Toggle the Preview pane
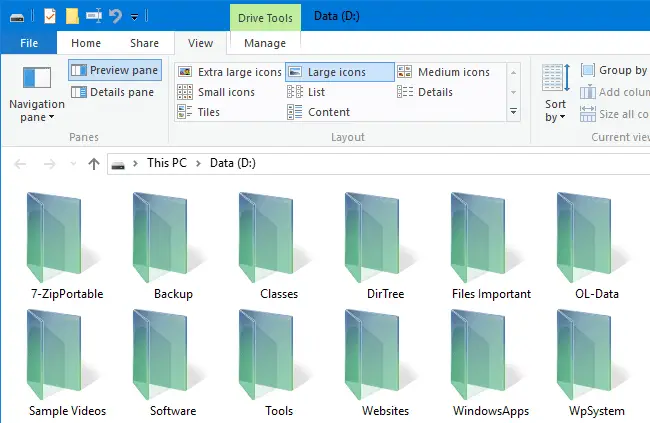The height and width of the screenshot is (423, 650). 115,70
